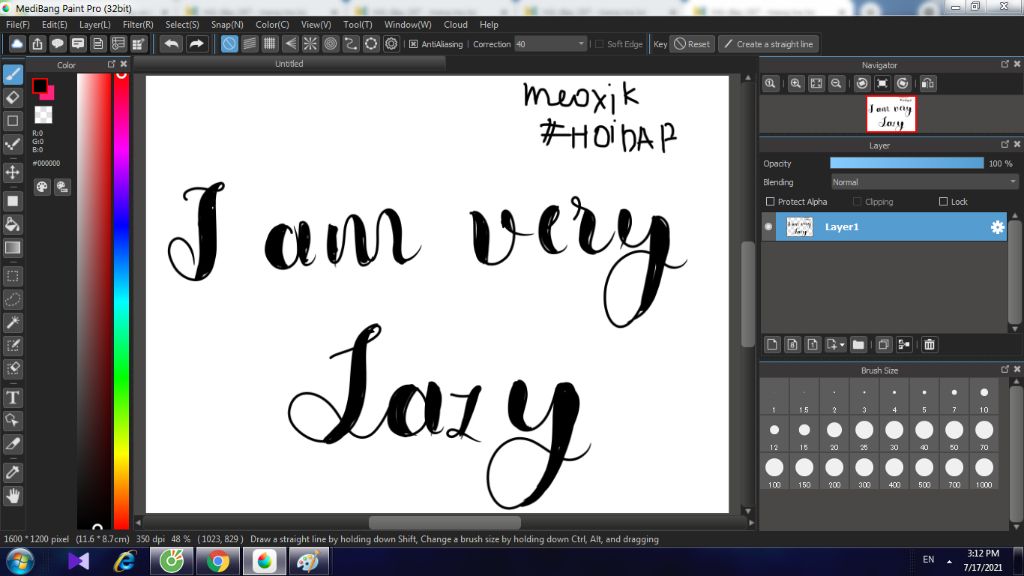Viewport: 1024px width, 576px height.
Task: Click the cloud save icon
Action: coord(17,44)
